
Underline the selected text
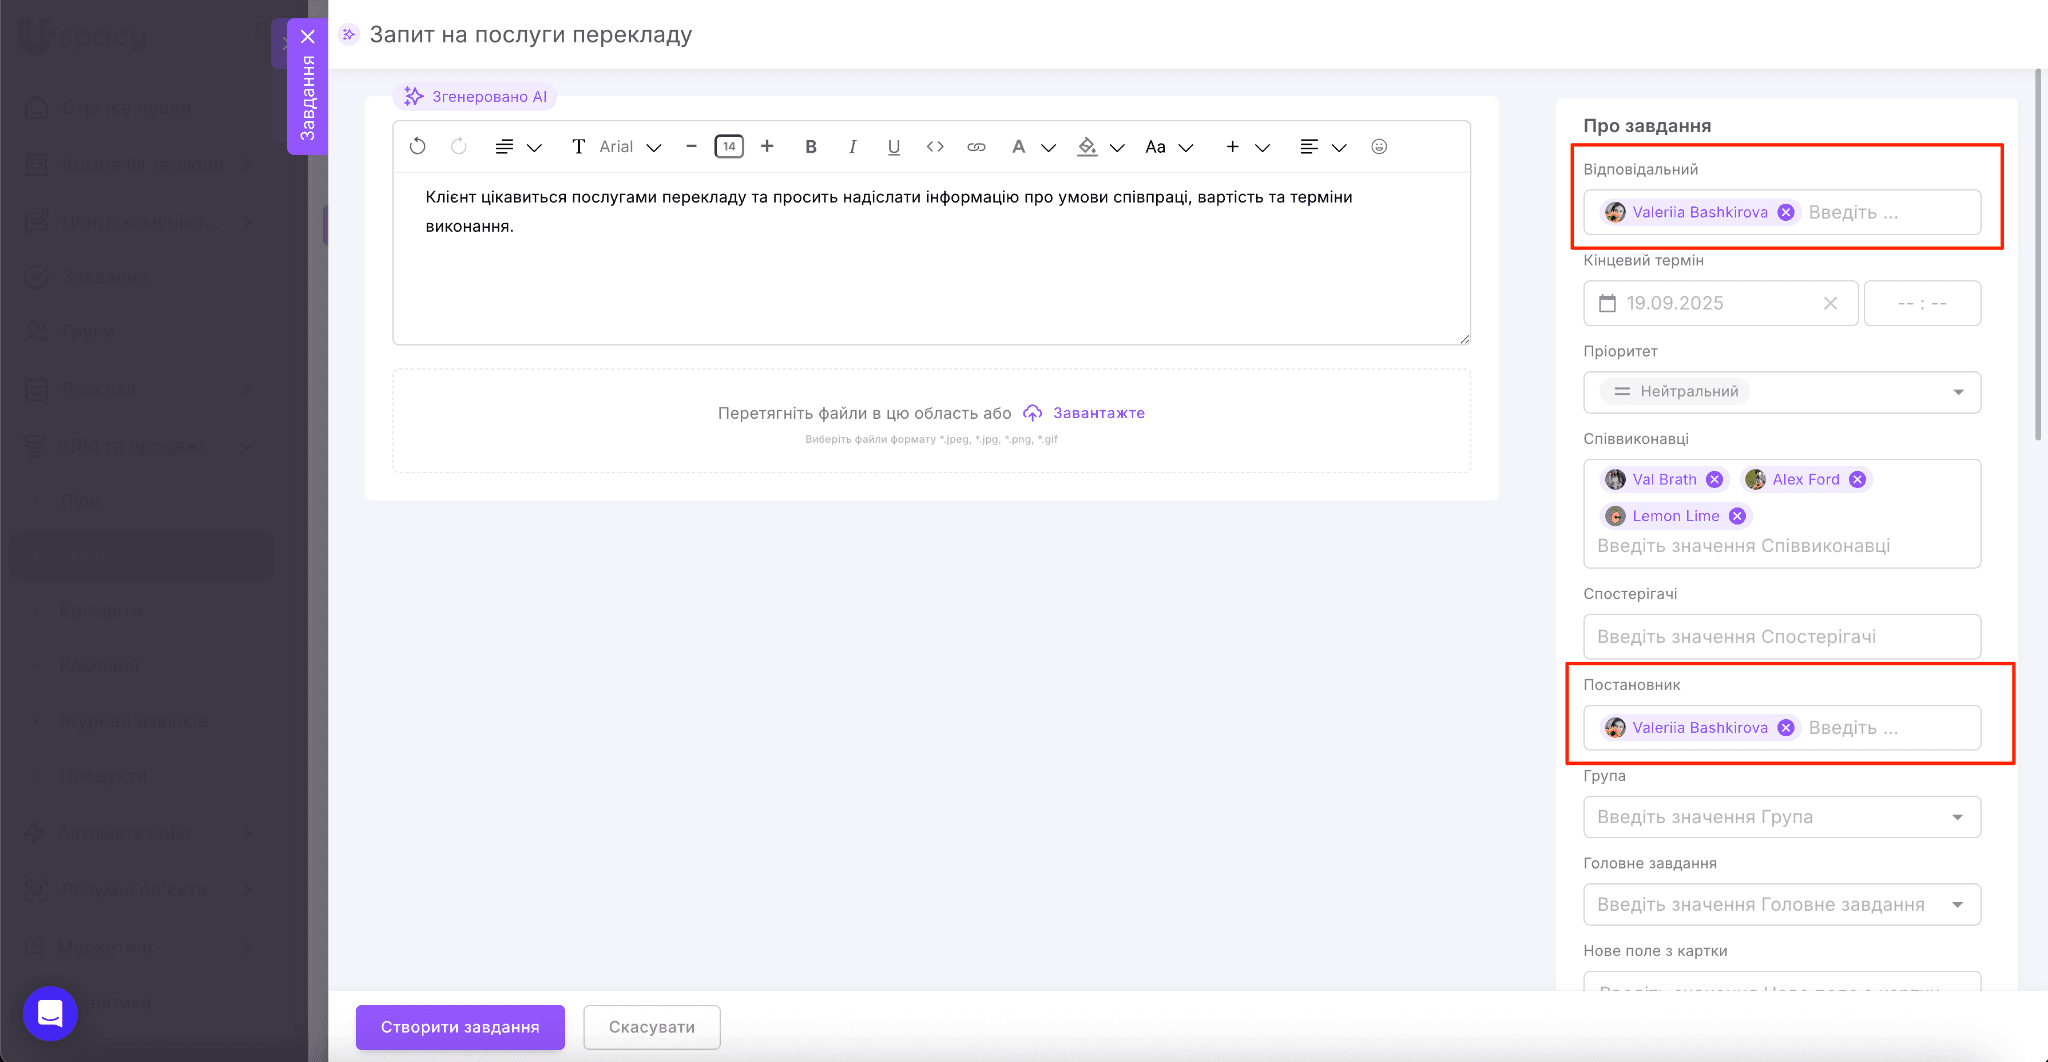893,147
